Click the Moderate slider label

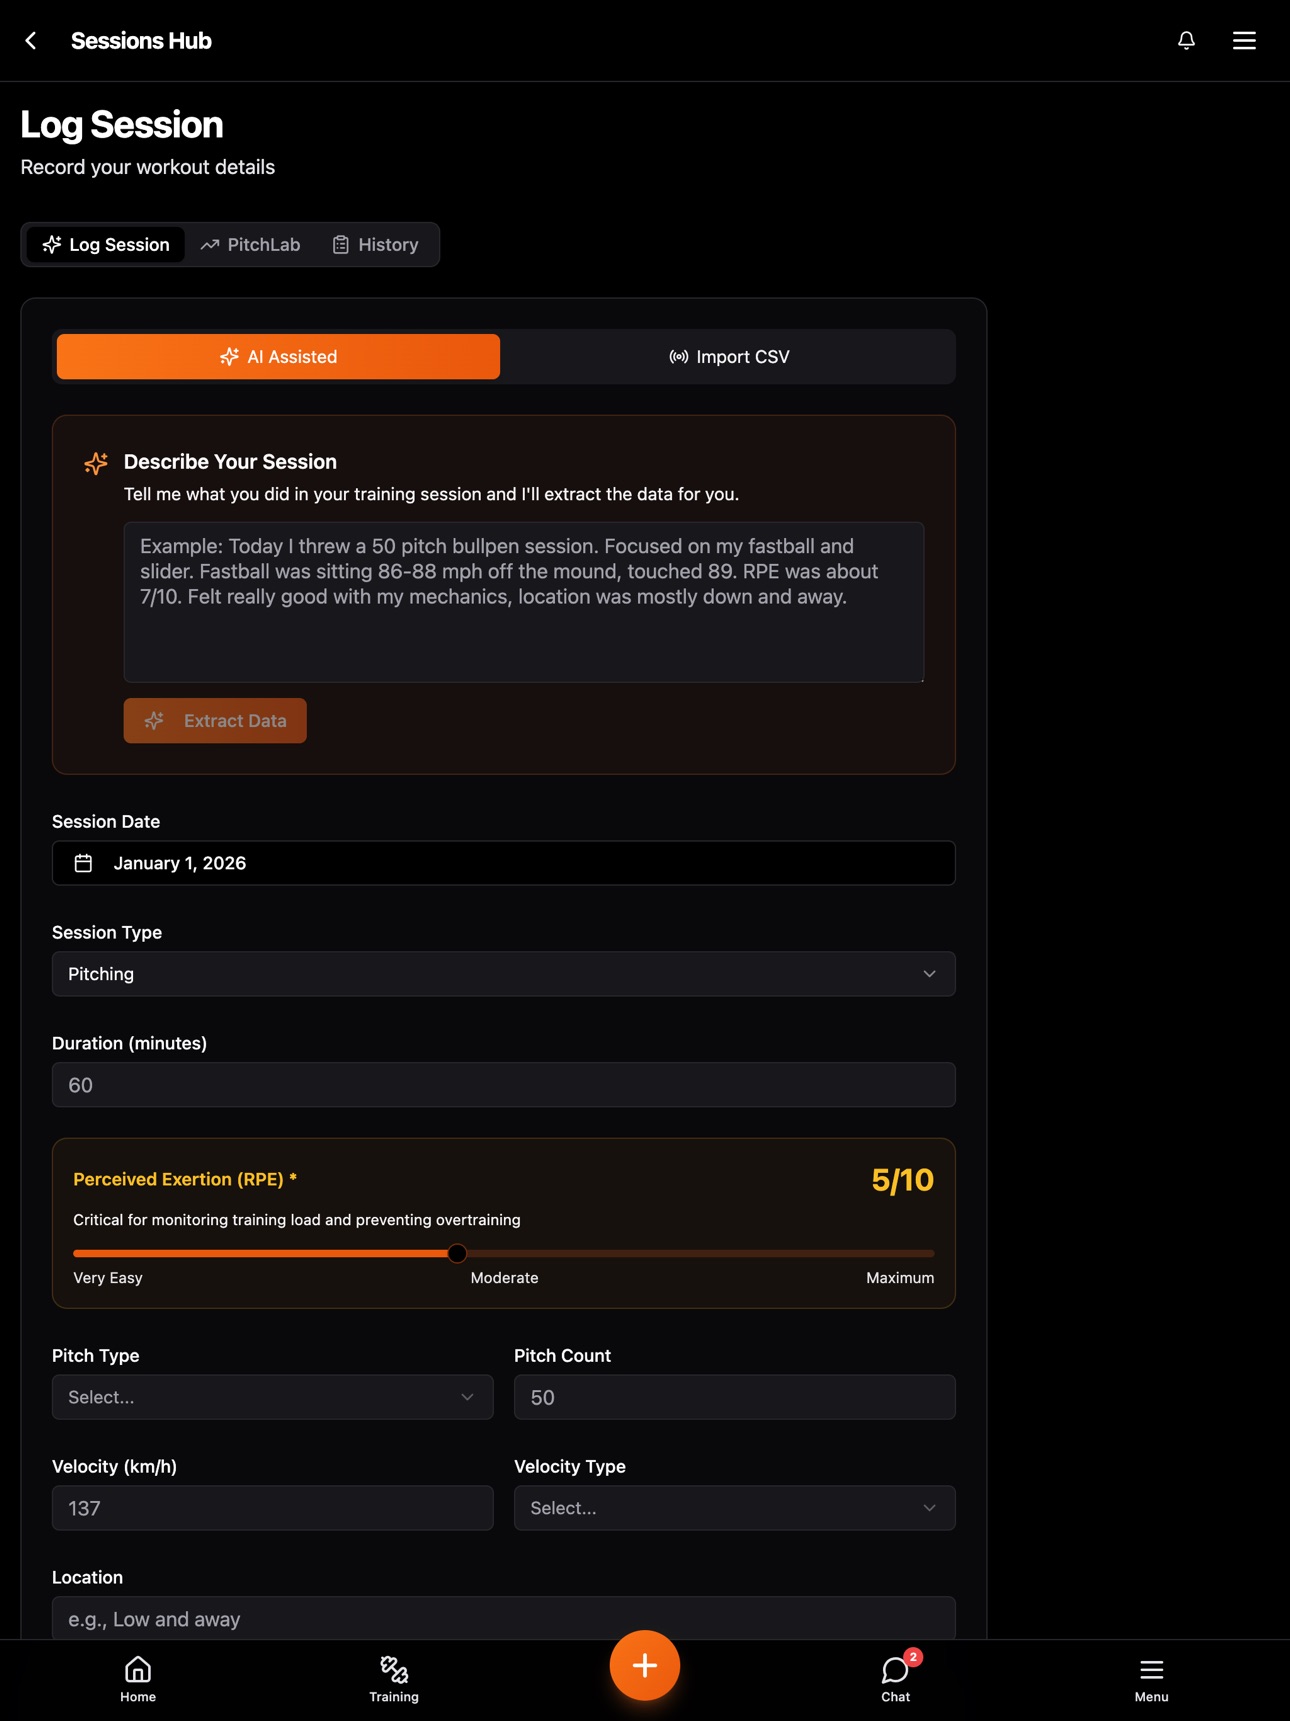click(x=504, y=1278)
